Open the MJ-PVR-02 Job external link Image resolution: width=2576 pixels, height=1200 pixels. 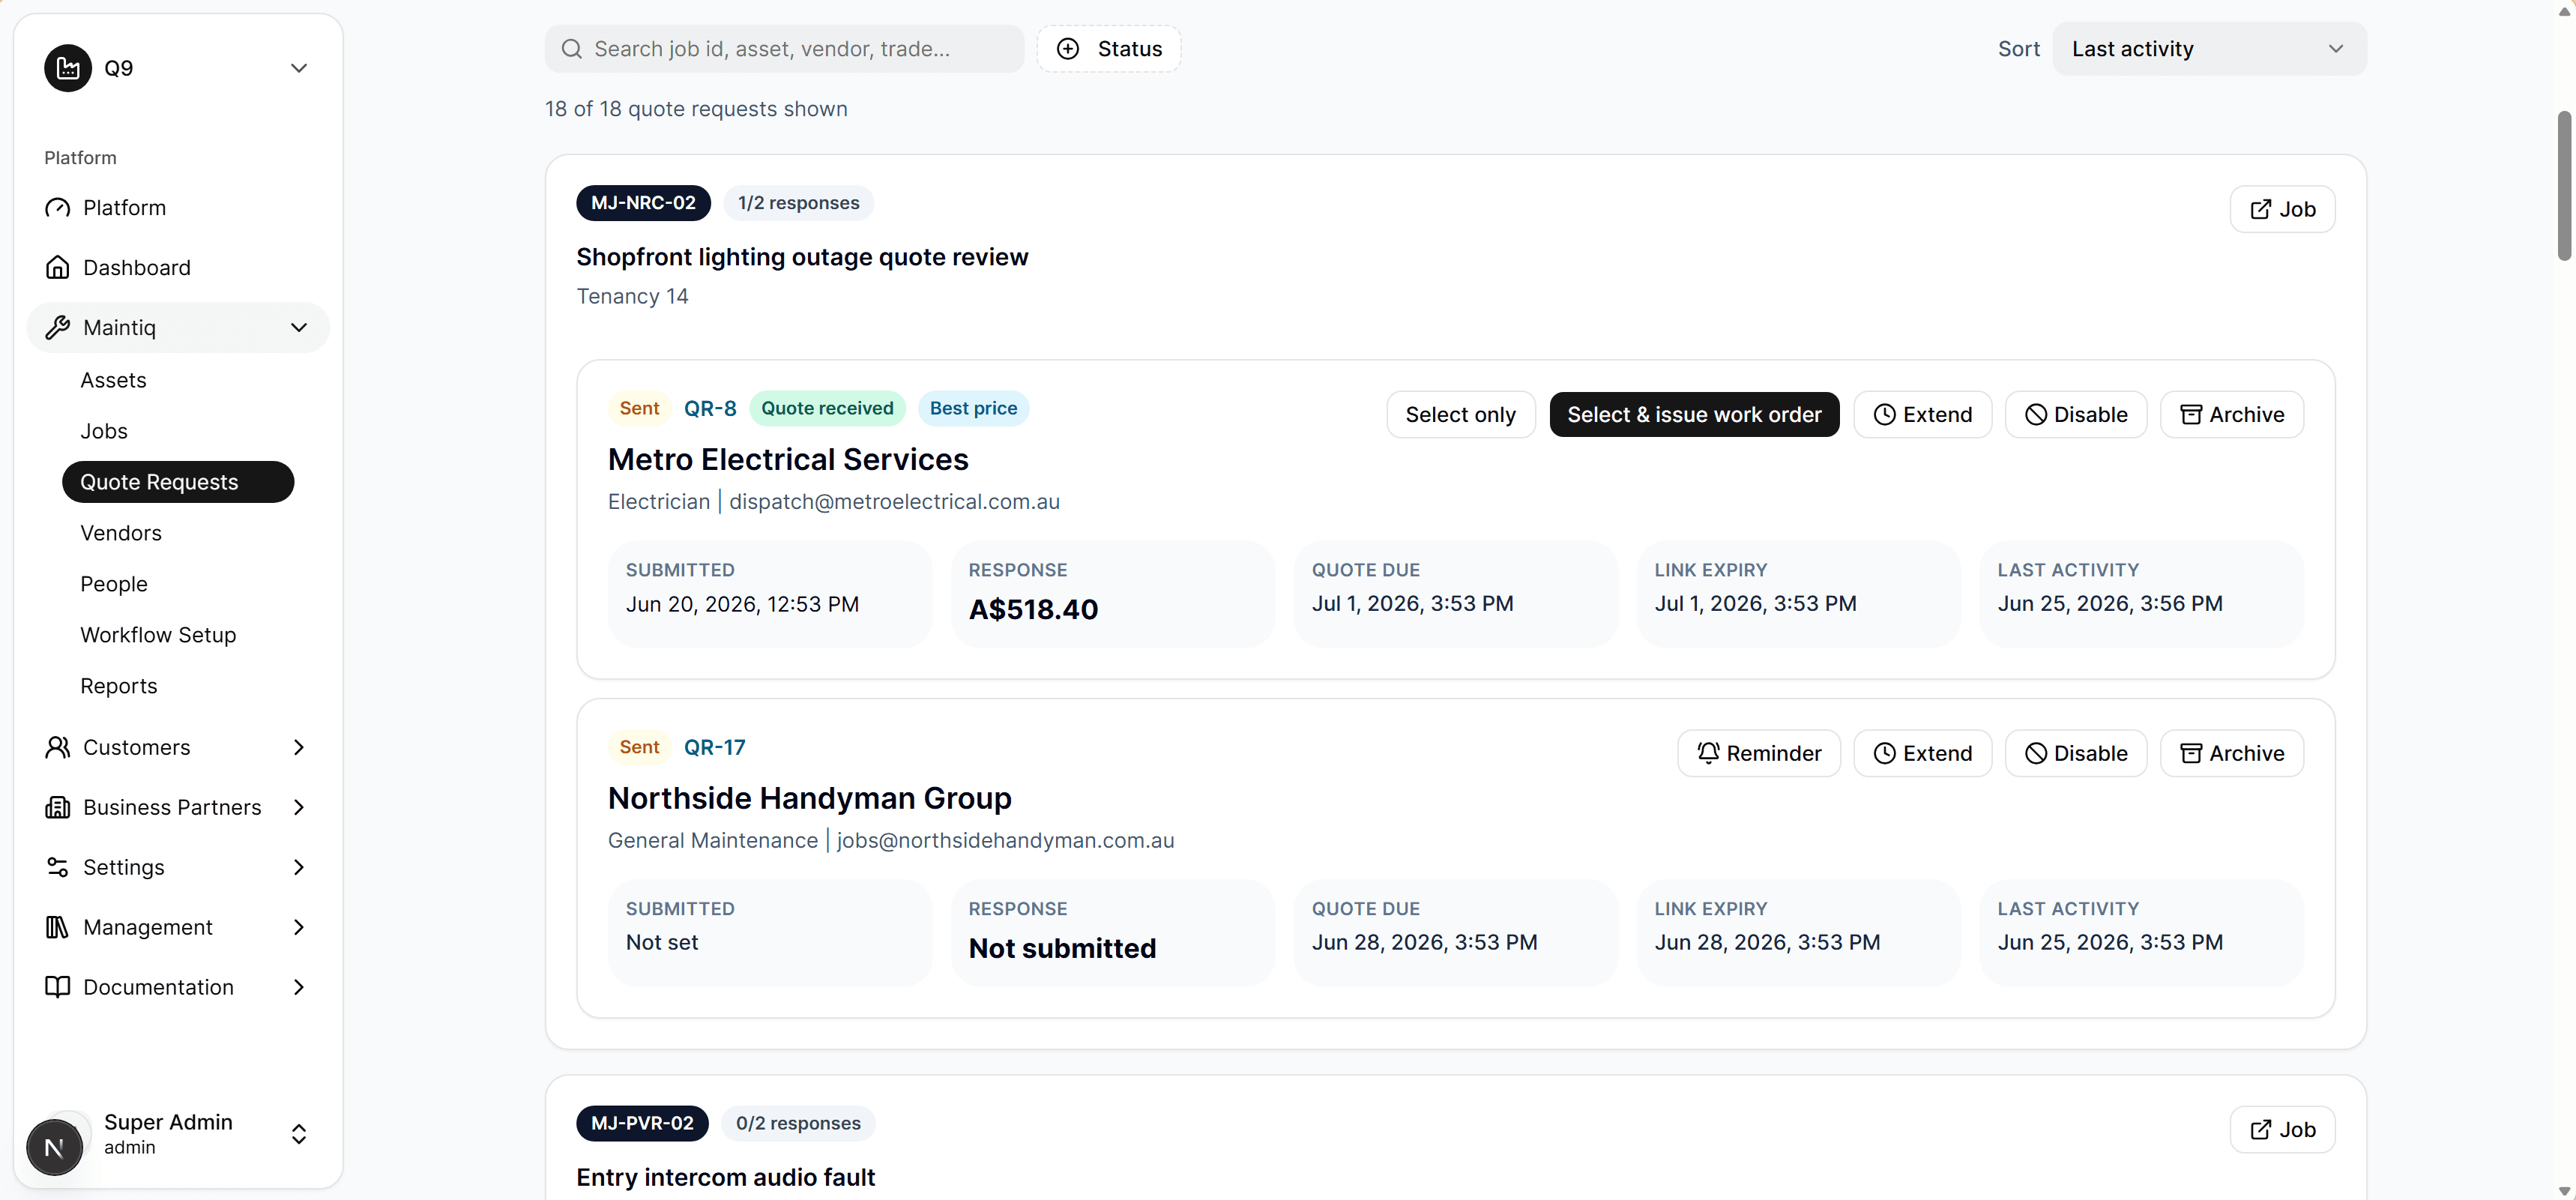tap(2282, 1130)
